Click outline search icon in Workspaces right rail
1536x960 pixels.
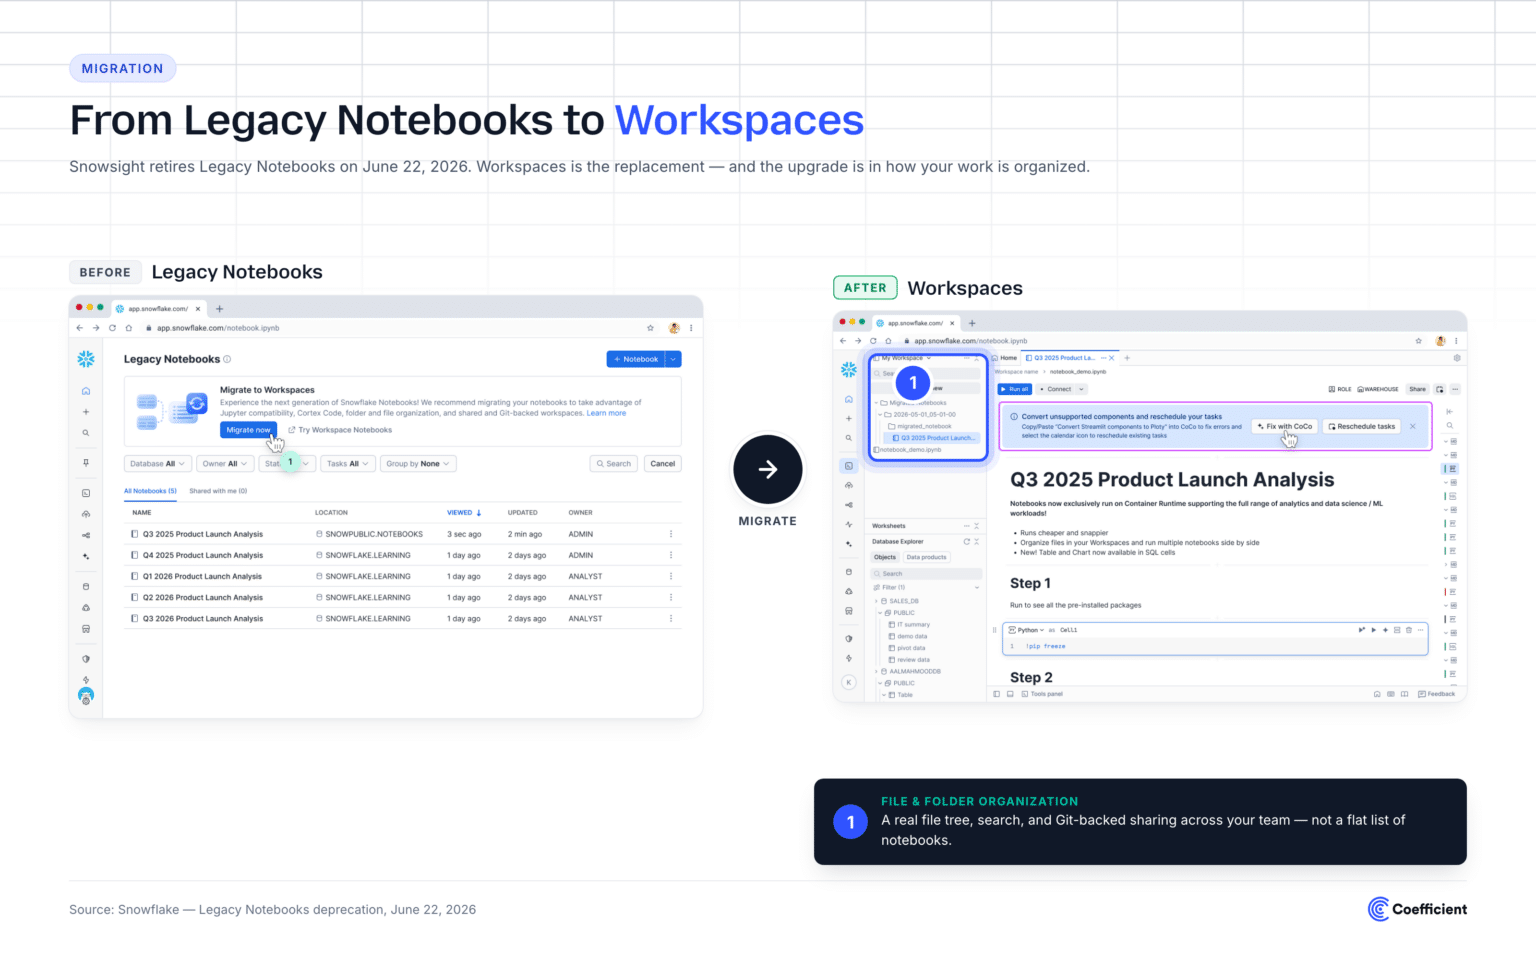click(x=1450, y=425)
